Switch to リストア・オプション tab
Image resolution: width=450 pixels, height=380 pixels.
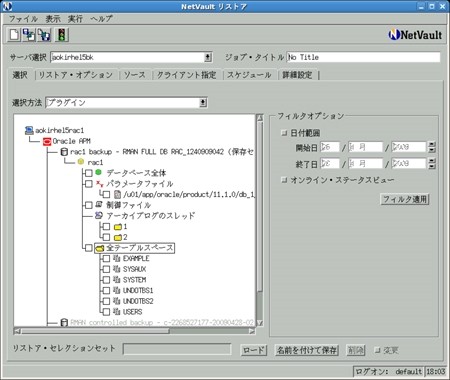pyautogui.click(x=76, y=75)
